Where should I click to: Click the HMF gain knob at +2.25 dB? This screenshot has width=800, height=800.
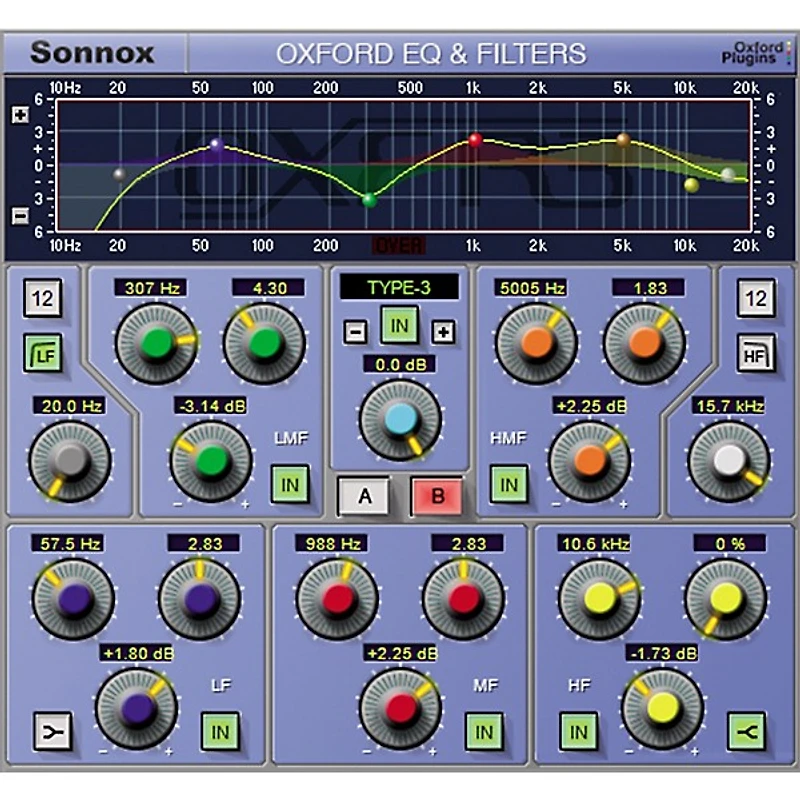pos(590,461)
